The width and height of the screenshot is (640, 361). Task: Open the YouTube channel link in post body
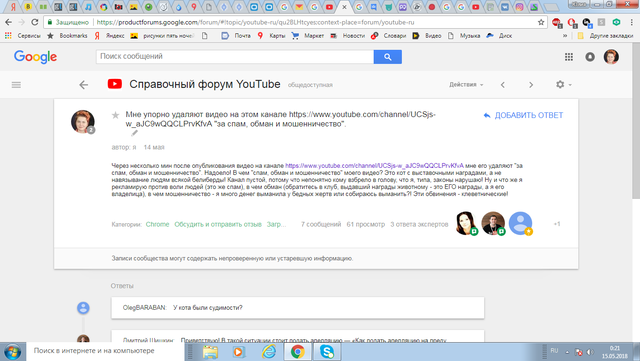point(374,165)
